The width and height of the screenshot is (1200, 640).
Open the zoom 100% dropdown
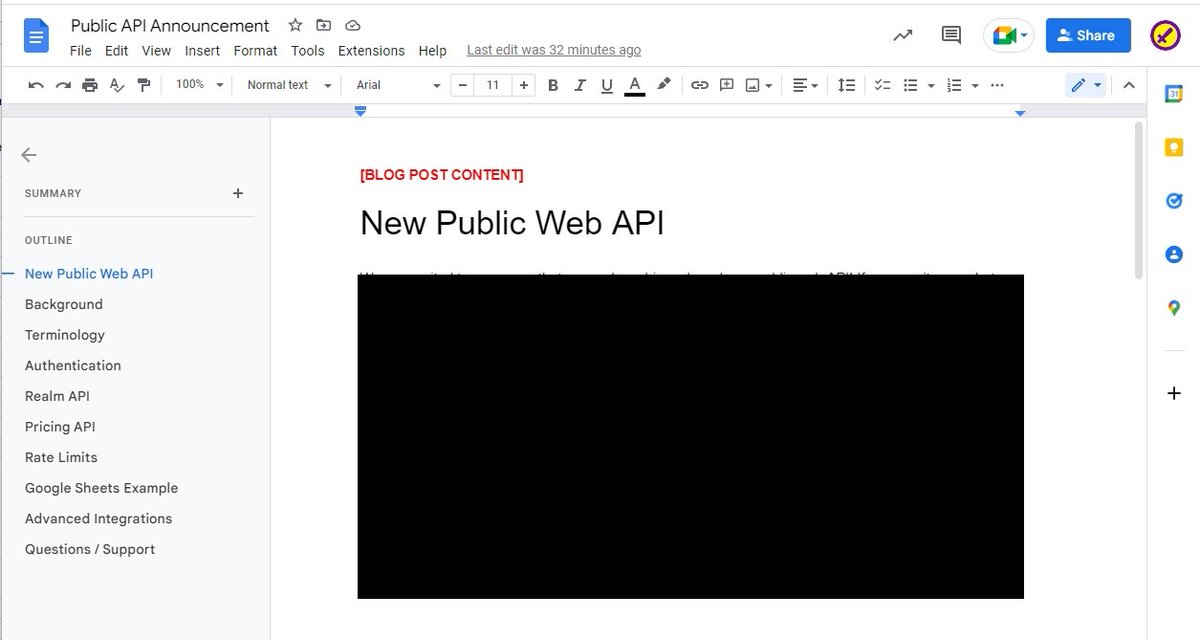pyautogui.click(x=200, y=85)
